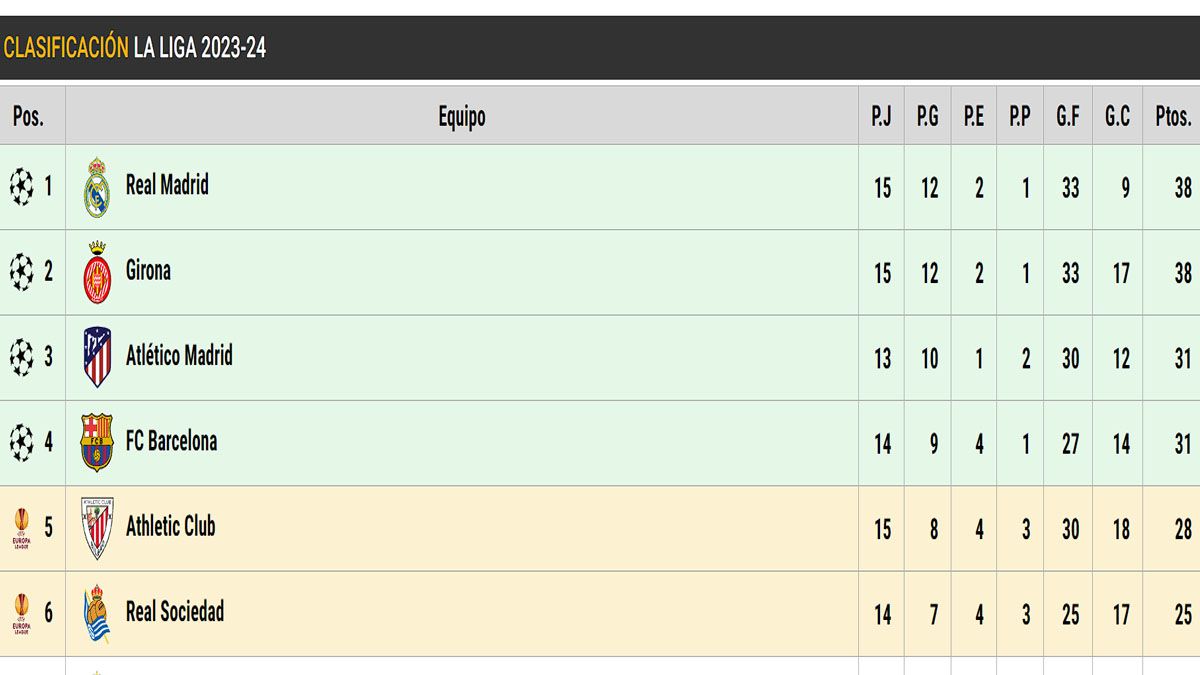Click the Equipo column header
The image size is (1200, 675).
coord(462,116)
